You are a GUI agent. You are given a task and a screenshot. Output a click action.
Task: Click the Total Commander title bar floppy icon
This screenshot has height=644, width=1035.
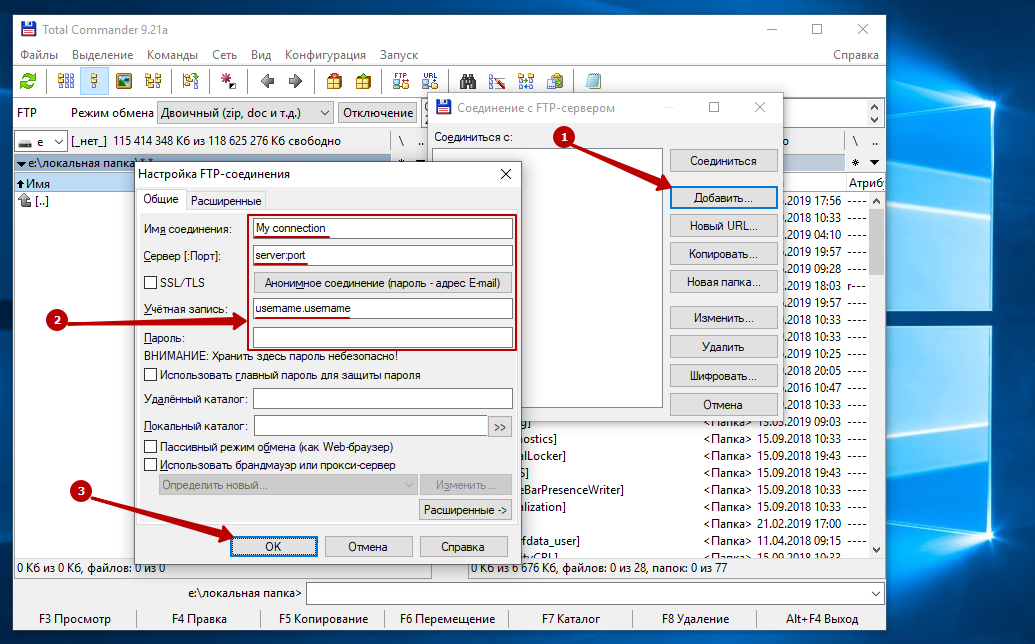pos(28,29)
